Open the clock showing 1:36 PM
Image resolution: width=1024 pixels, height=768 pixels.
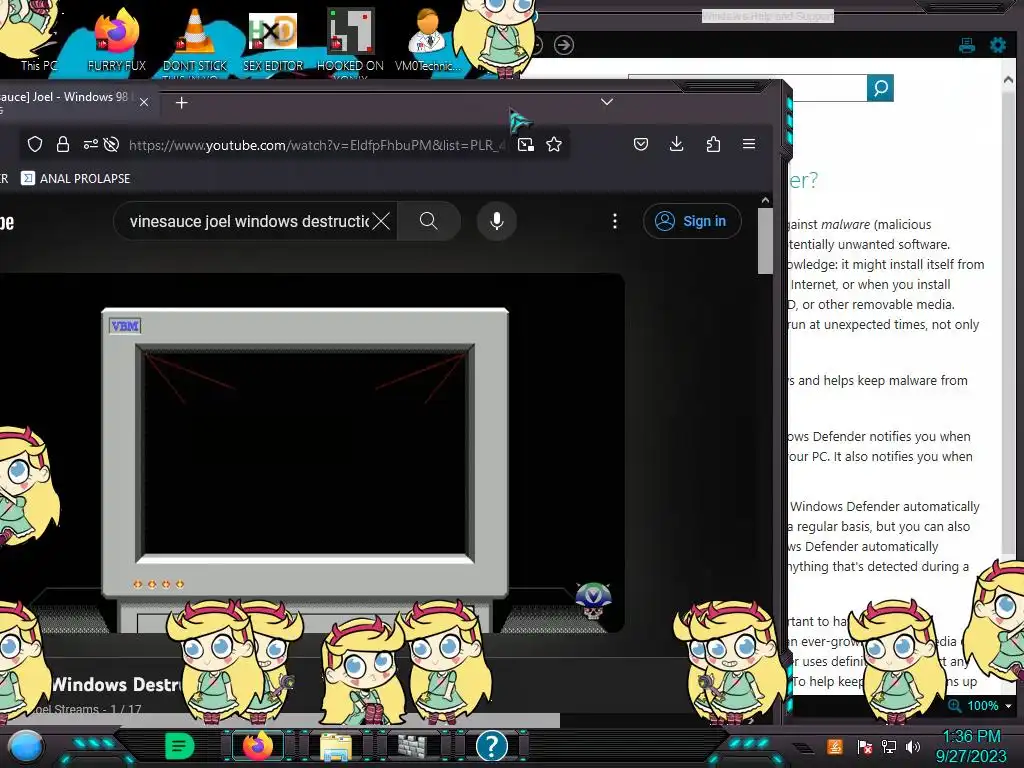(972, 746)
